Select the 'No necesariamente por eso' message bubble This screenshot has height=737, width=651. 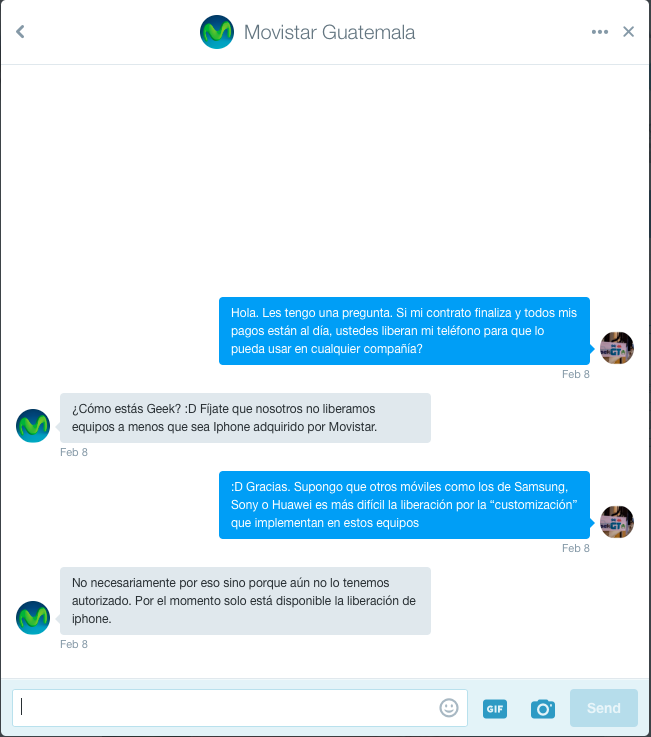pyautogui.click(x=245, y=601)
